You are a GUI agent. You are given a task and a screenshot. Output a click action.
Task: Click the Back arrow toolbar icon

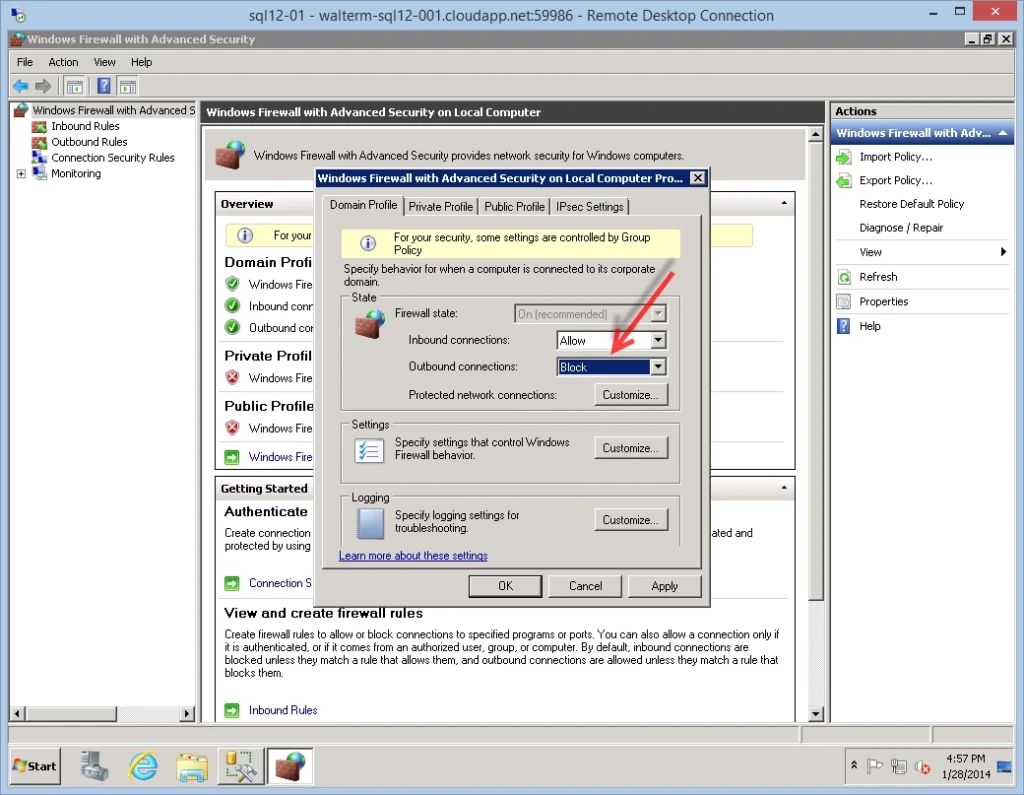[x=20, y=86]
